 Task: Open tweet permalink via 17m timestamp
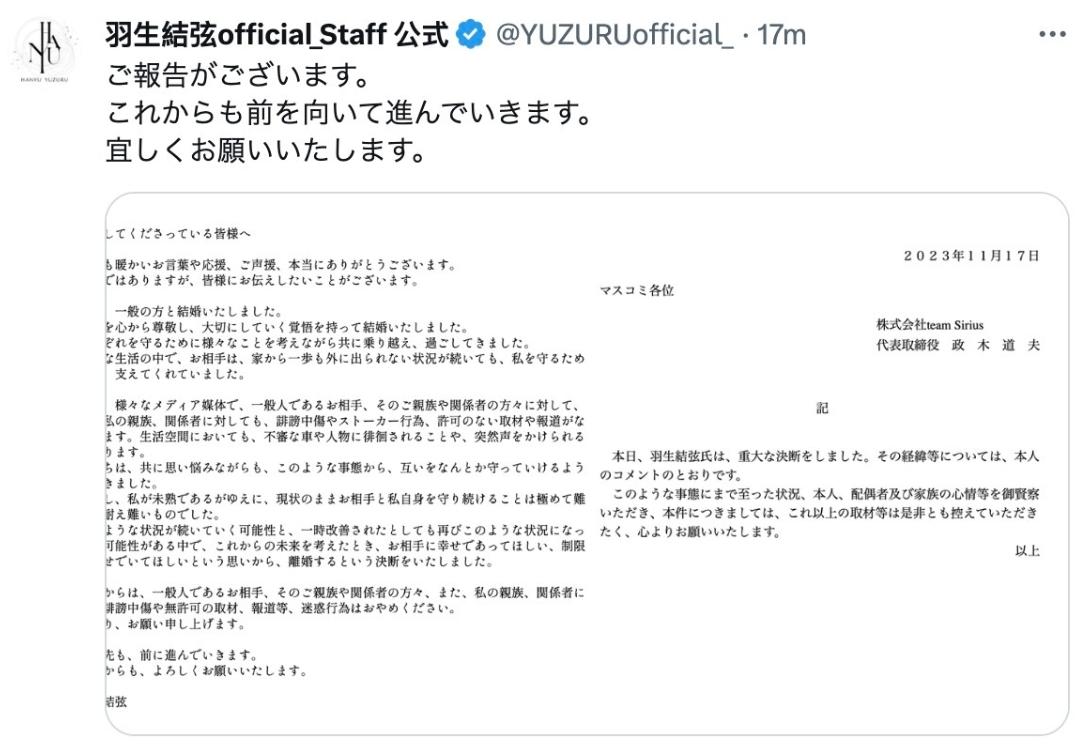781,34
